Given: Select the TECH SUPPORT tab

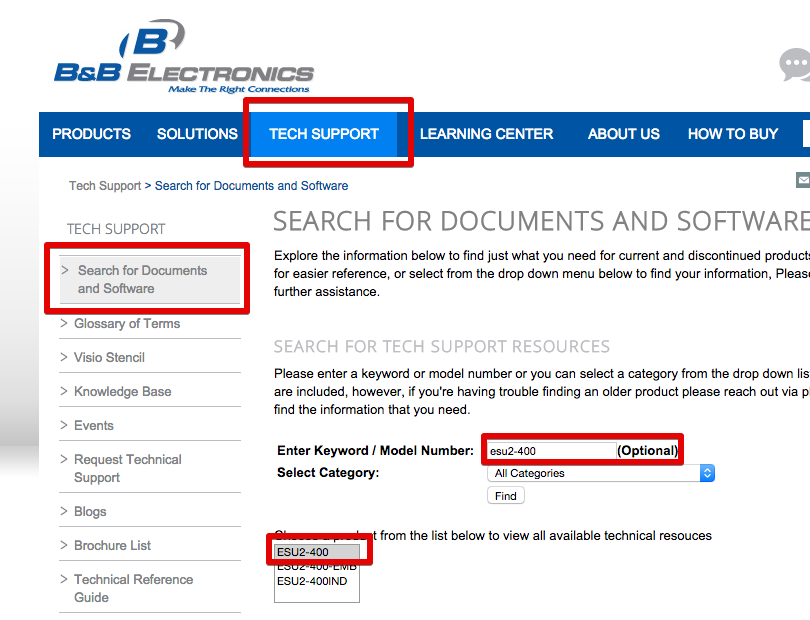Looking at the screenshot, I should (x=324, y=134).
